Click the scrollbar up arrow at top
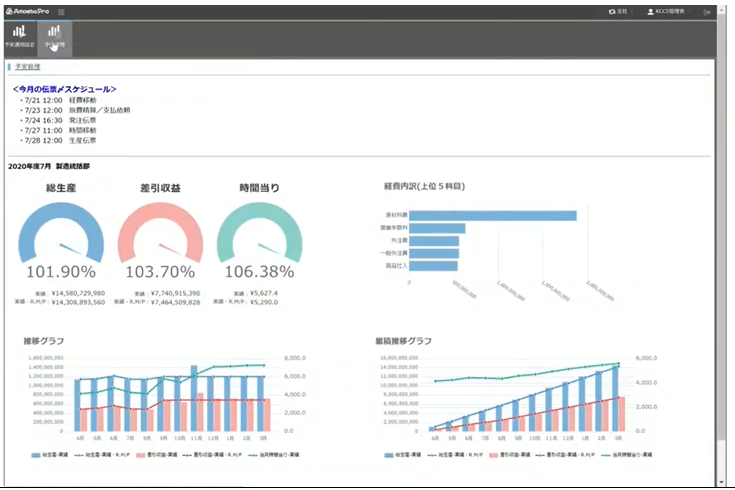735x490 pixels. (x=721, y=9)
